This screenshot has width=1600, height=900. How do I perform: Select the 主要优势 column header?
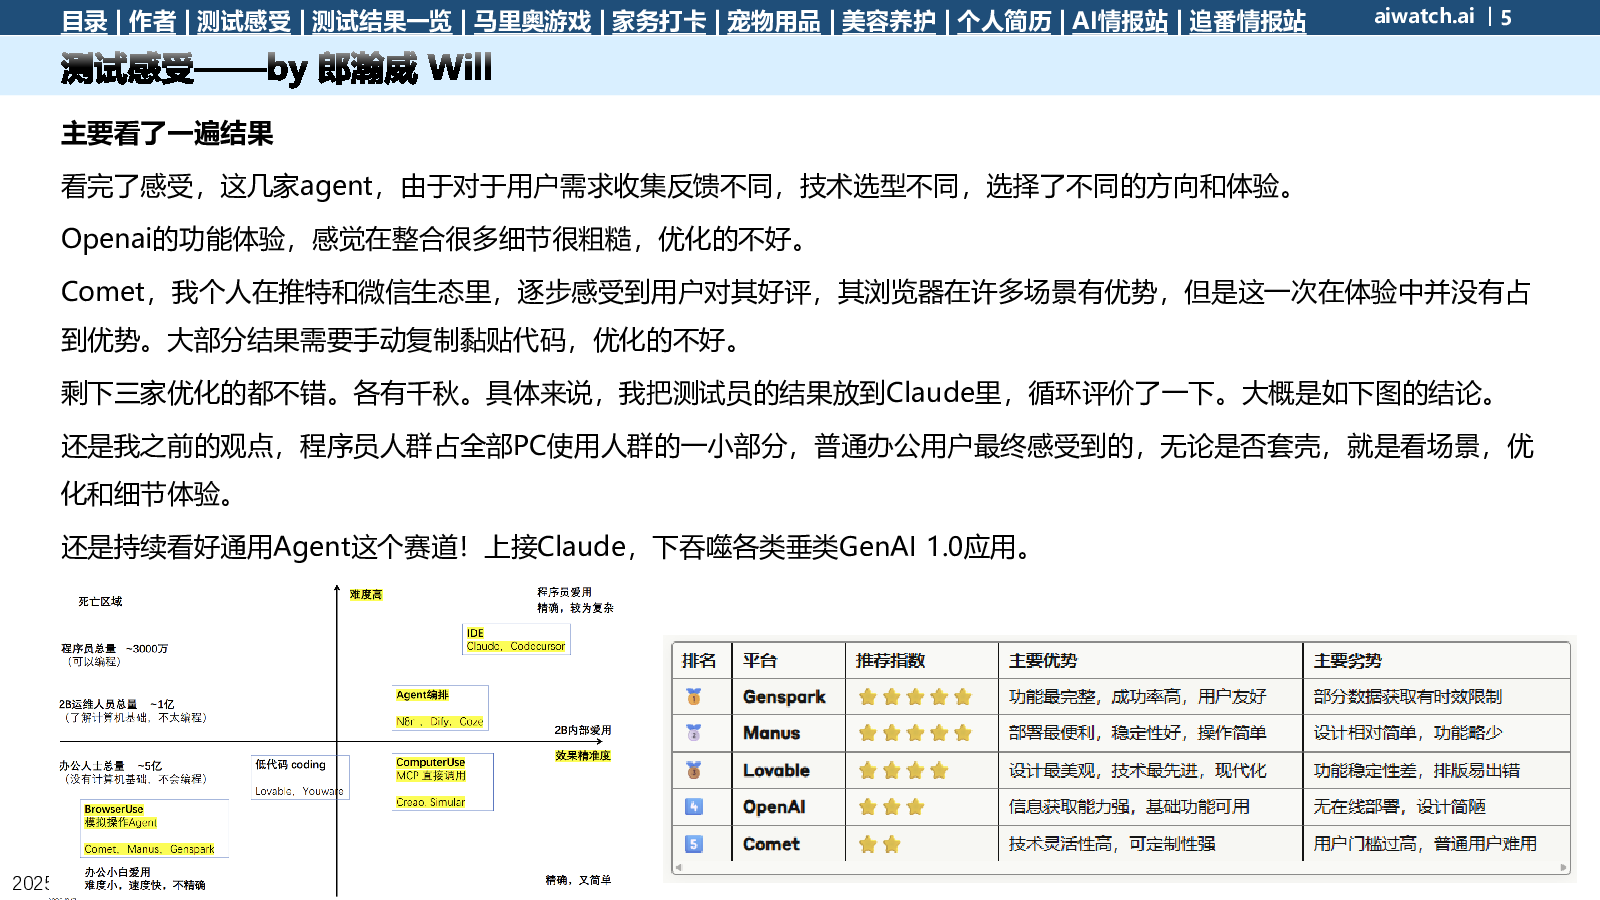click(1043, 660)
